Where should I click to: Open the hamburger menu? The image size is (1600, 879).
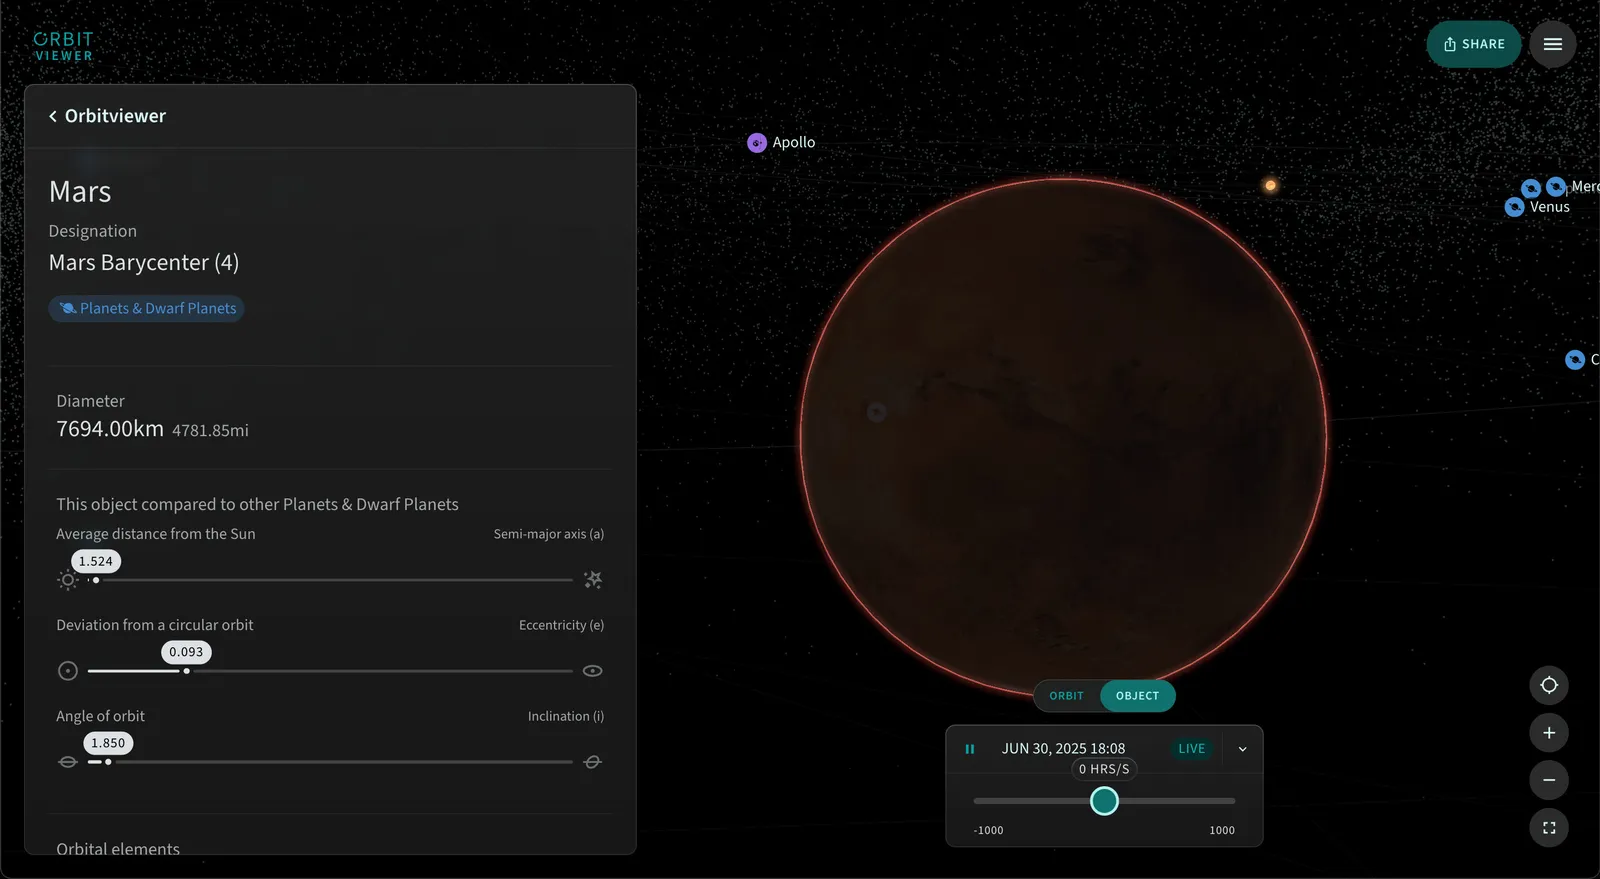point(1552,44)
